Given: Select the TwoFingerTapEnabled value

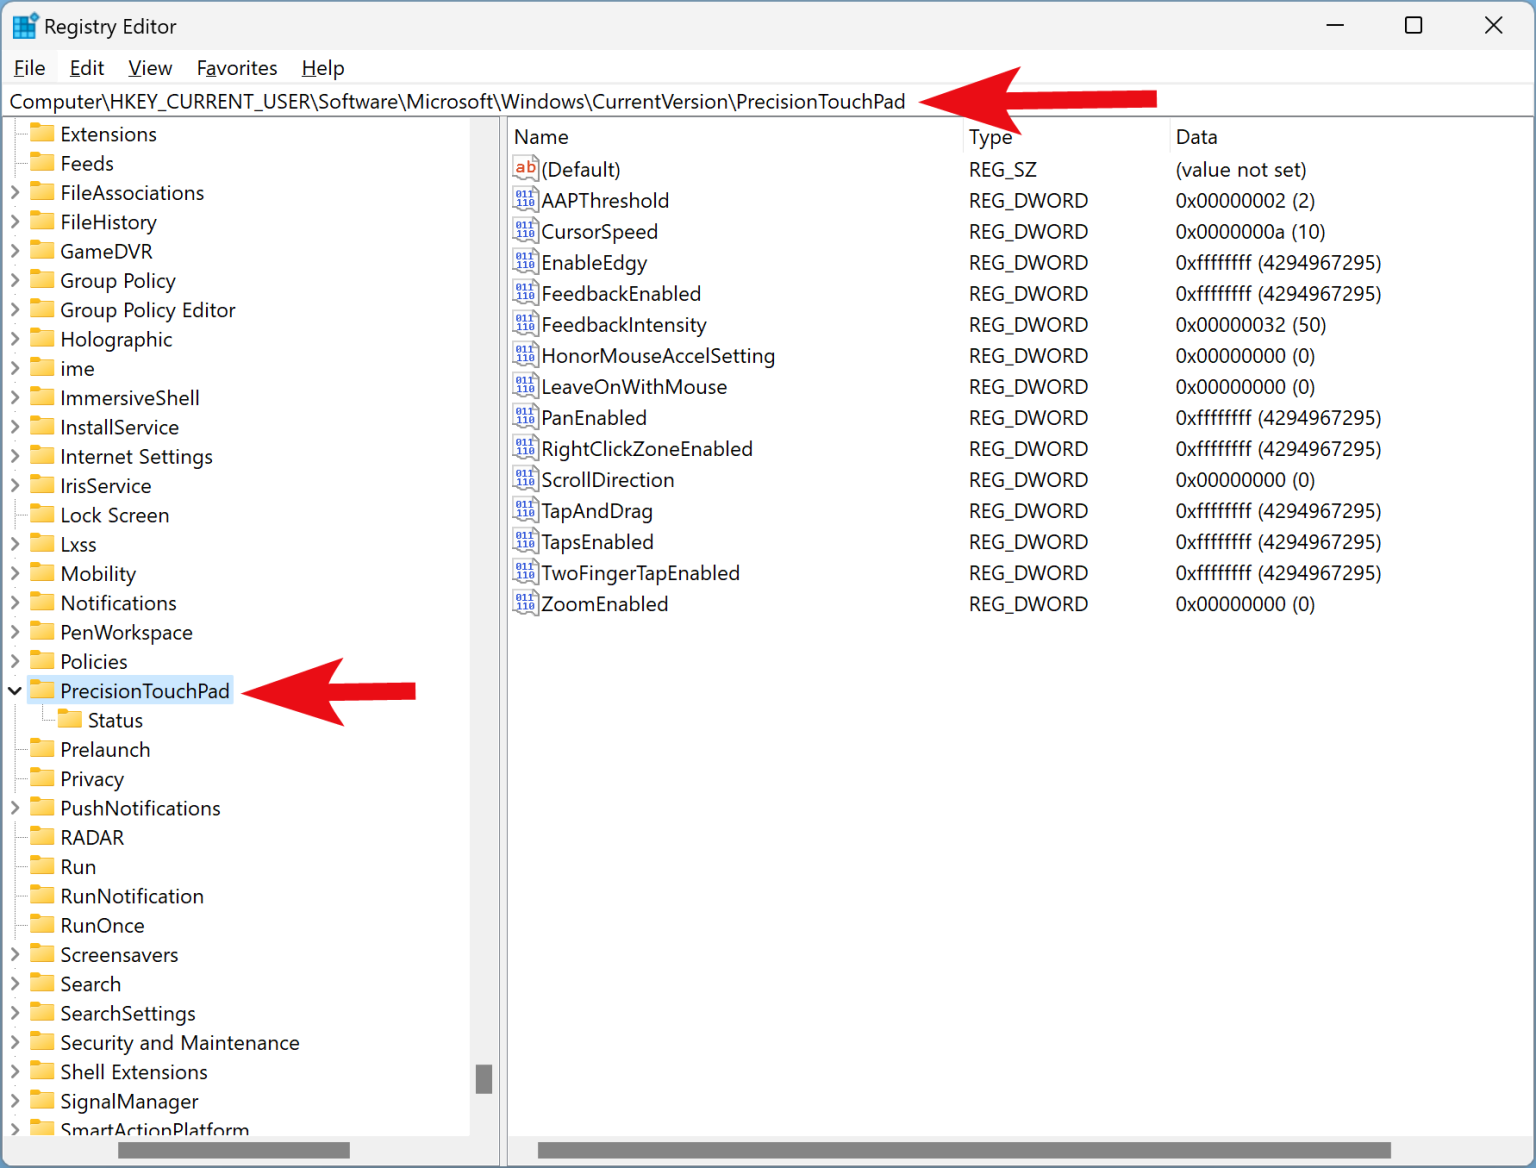Looking at the screenshot, I should [x=640, y=572].
